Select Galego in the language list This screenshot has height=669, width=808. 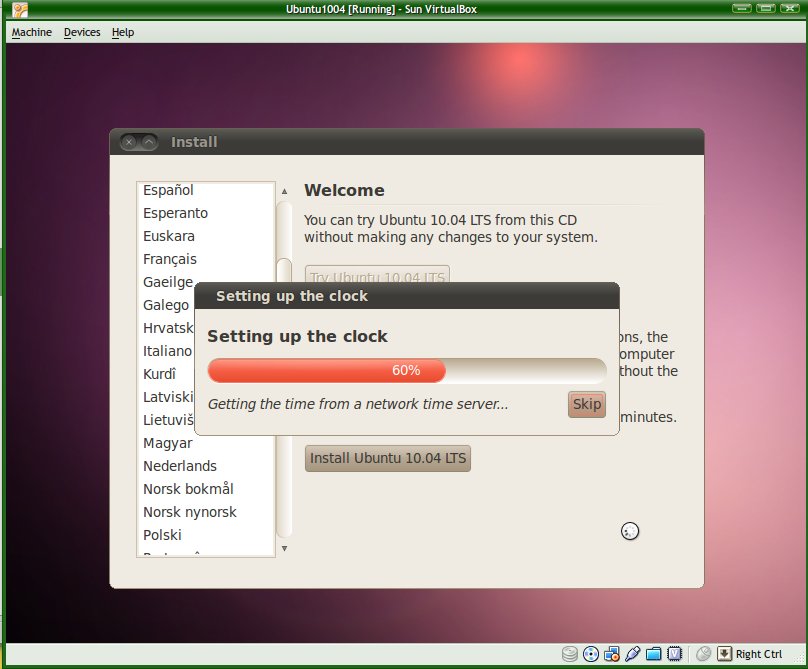(166, 305)
